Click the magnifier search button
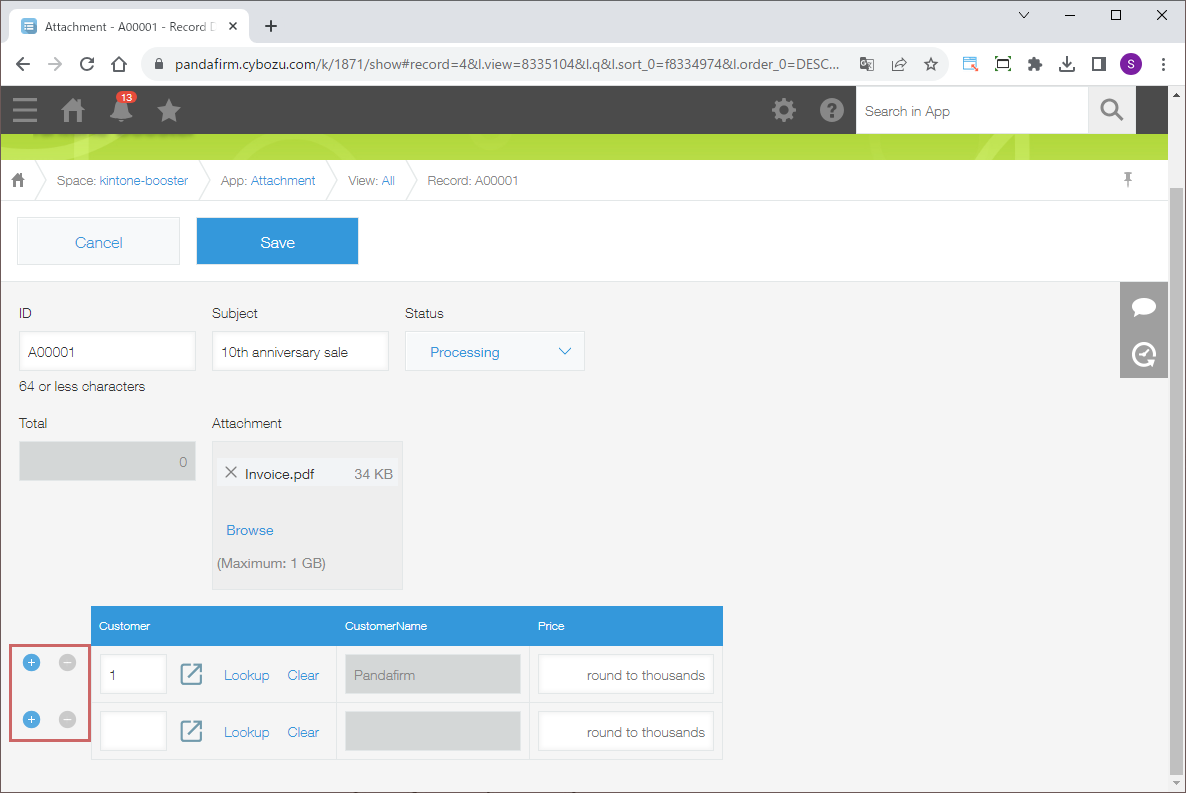 click(1111, 110)
